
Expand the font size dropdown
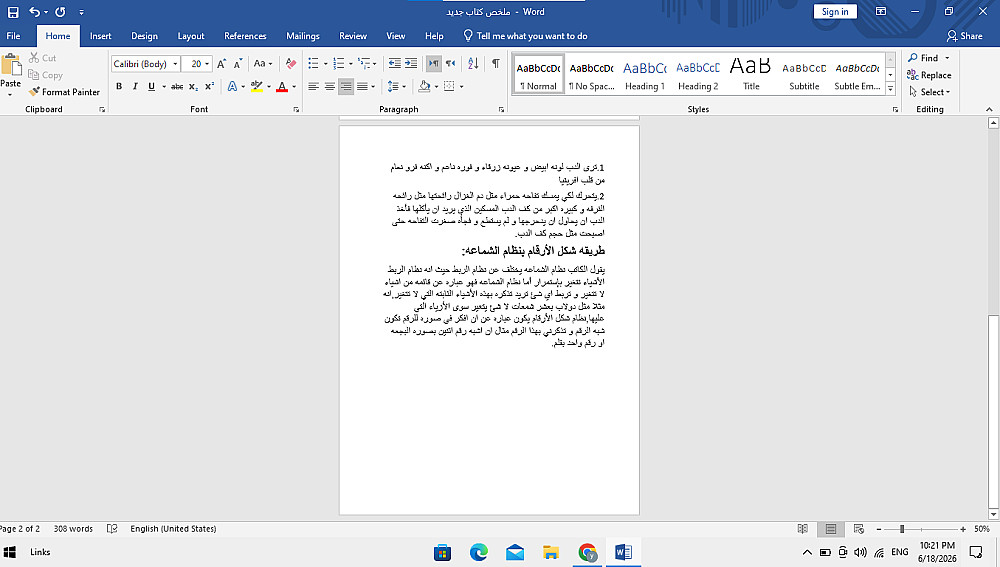point(207,64)
